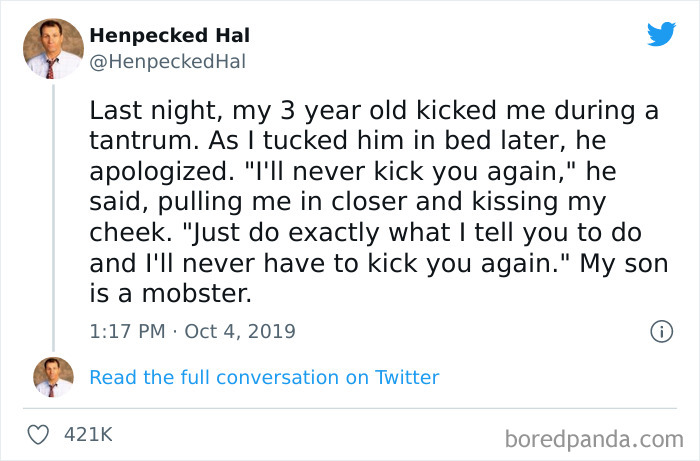This screenshot has width=700, height=461.
Task: Click the 1:17 PM timestamp
Action: pyautogui.click(x=128, y=331)
